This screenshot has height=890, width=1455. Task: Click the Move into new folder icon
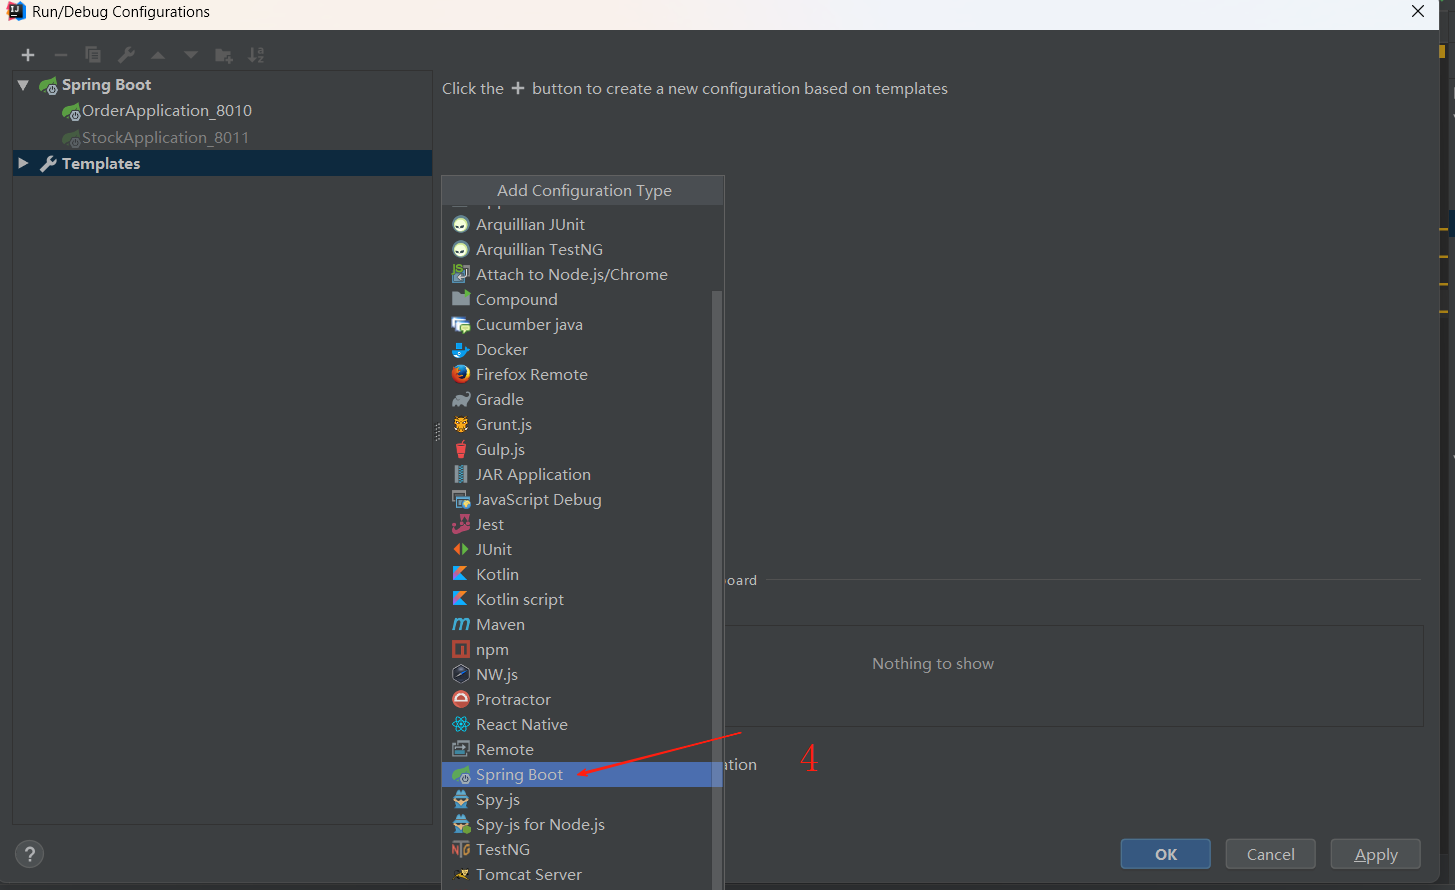click(224, 55)
